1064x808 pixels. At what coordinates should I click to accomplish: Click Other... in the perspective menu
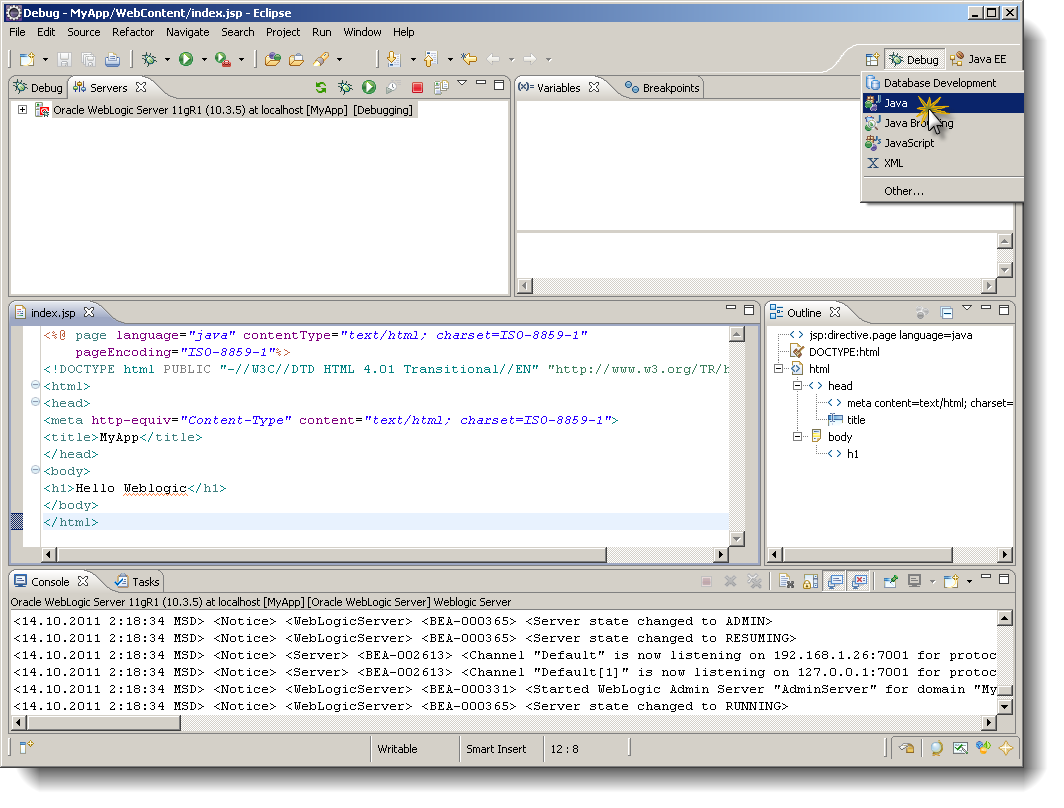pyautogui.click(x=903, y=191)
